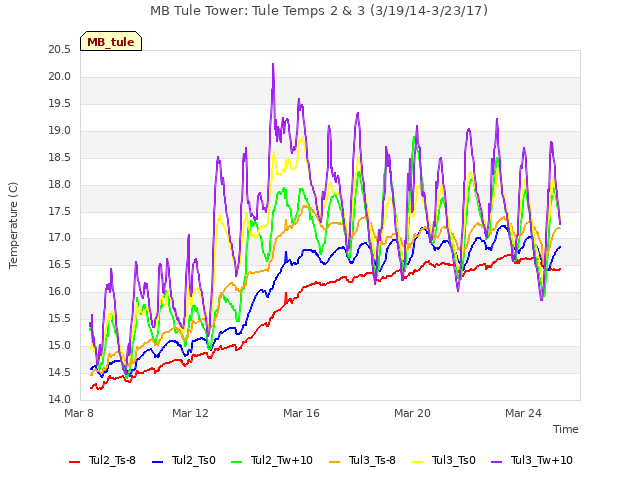Image resolution: width=640 pixels, height=480 pixels.
Task: Click the Mar 16 x-axis tick label
Action: click(301, 413)
